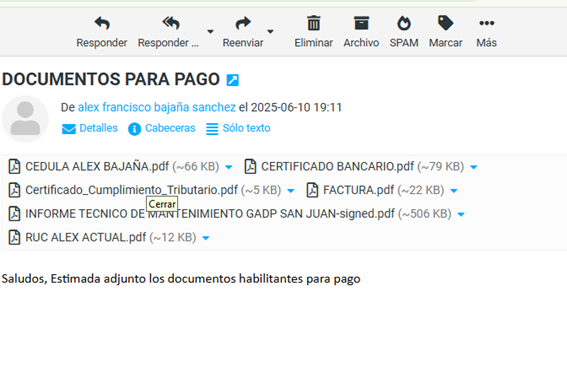Open dropdown for CERTIFICADO BANCARIO.pdf attachment
The height and width of the screenshot is (378, 567).
[474, 167]
